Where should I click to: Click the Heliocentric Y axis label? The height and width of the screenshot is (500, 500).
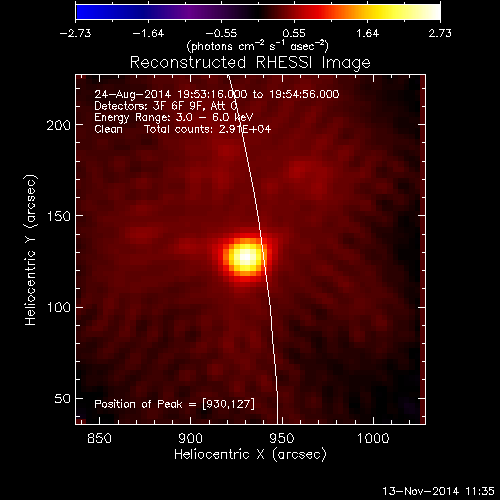coord(30,250)
